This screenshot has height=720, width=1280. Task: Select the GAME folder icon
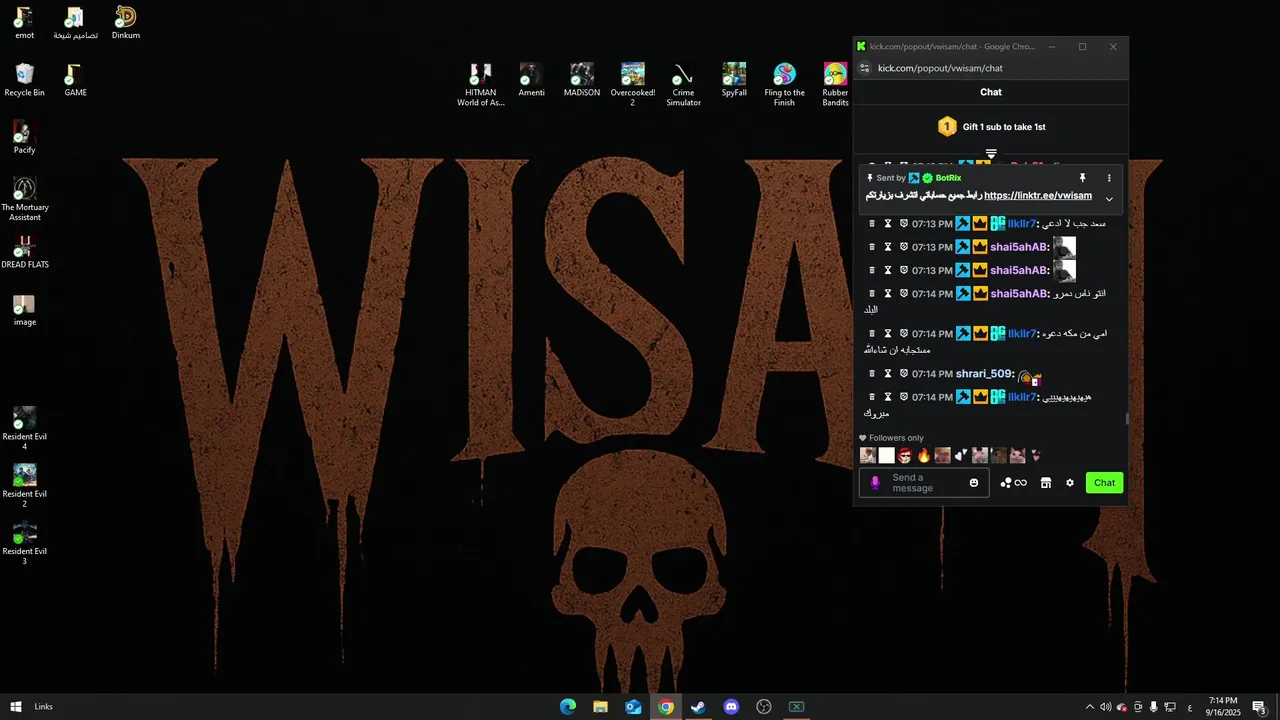pyautogui.click(x=75, y=80)
